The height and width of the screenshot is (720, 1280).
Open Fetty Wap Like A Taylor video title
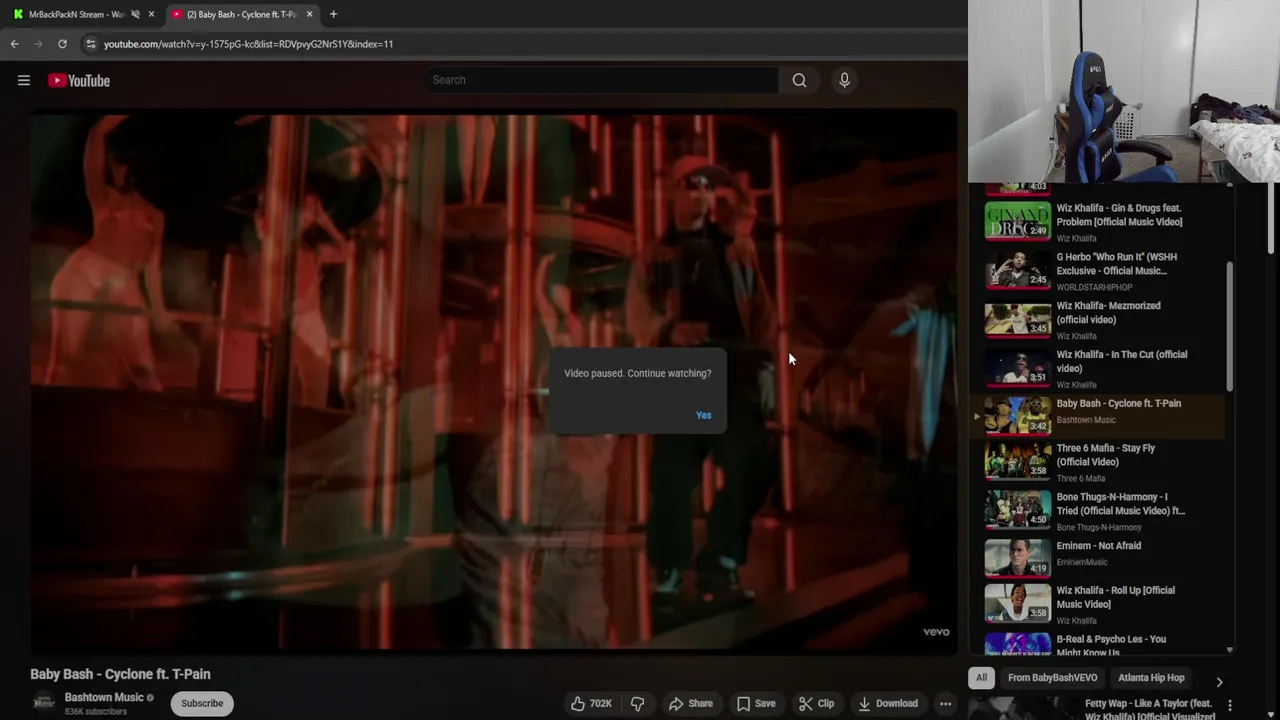click(x=1150, y=709)
